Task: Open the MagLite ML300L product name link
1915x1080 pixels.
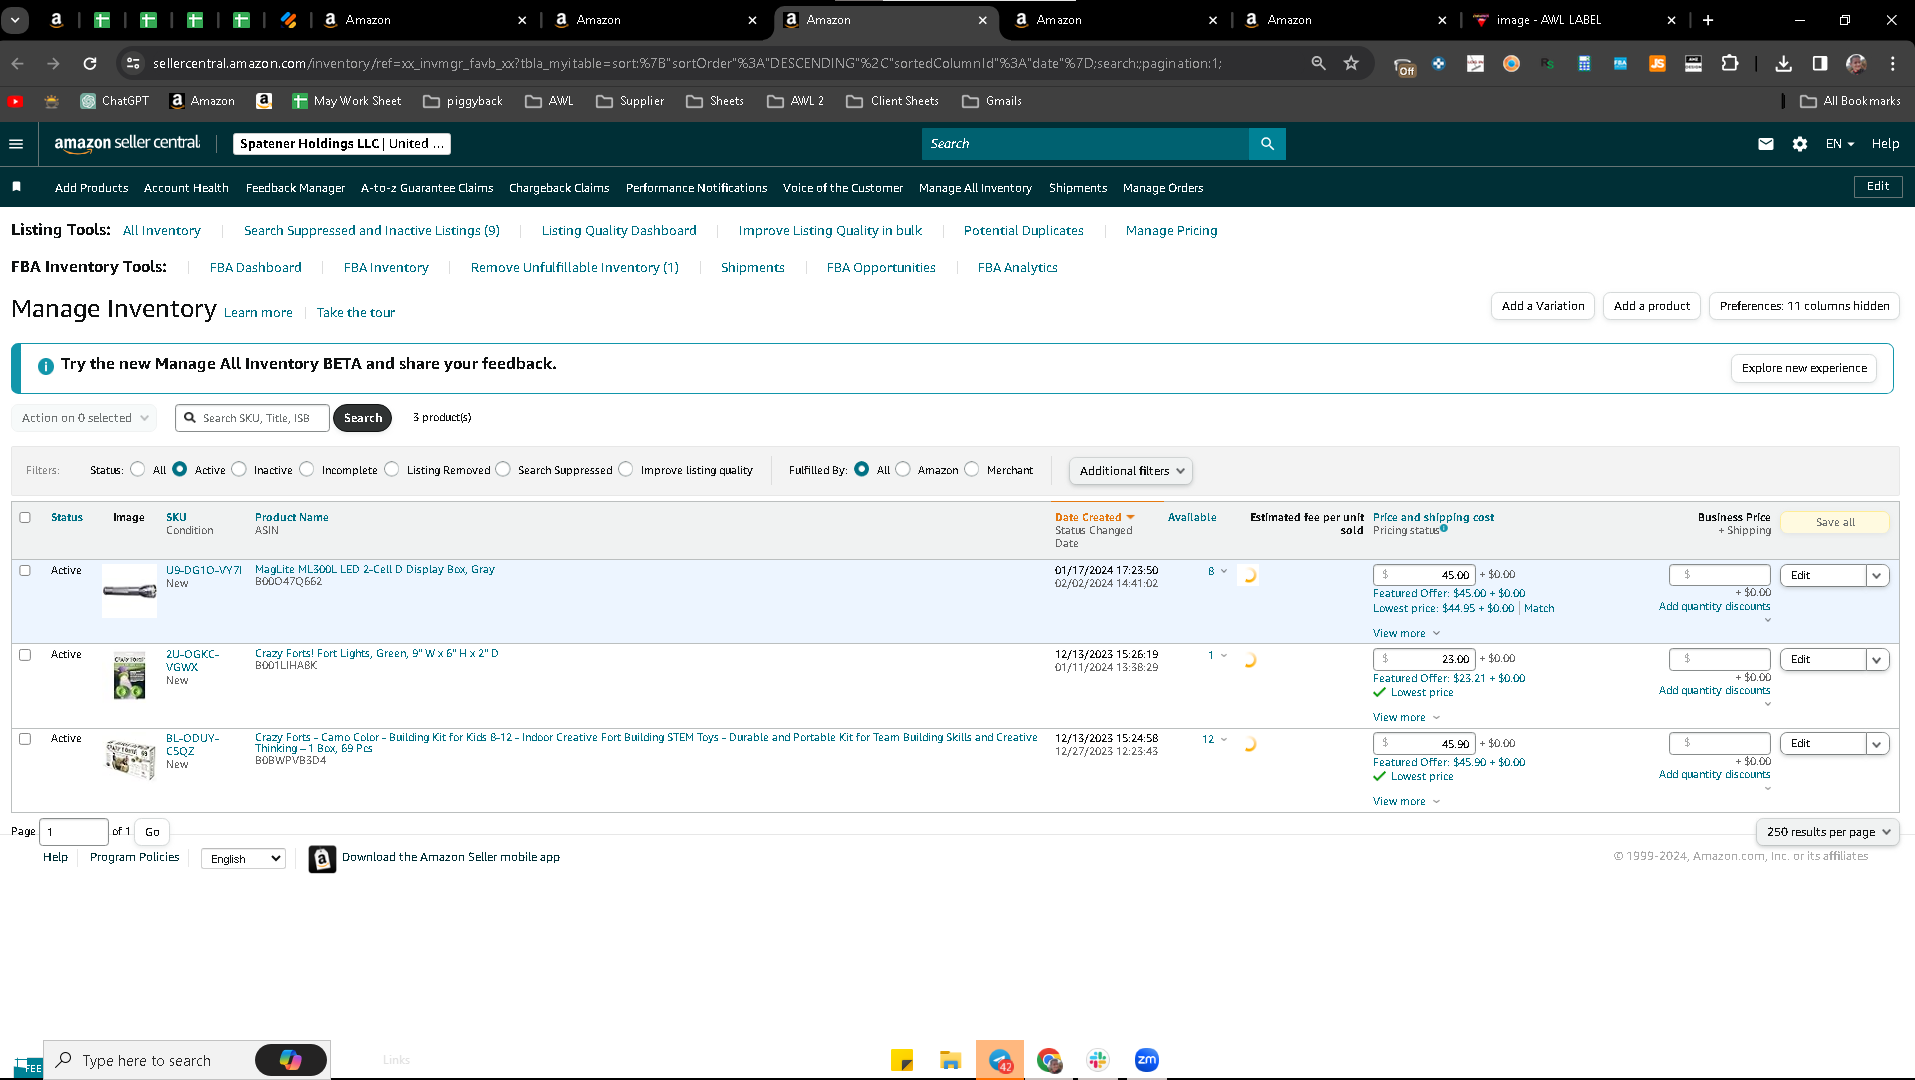Action: [x=375, y=569]
